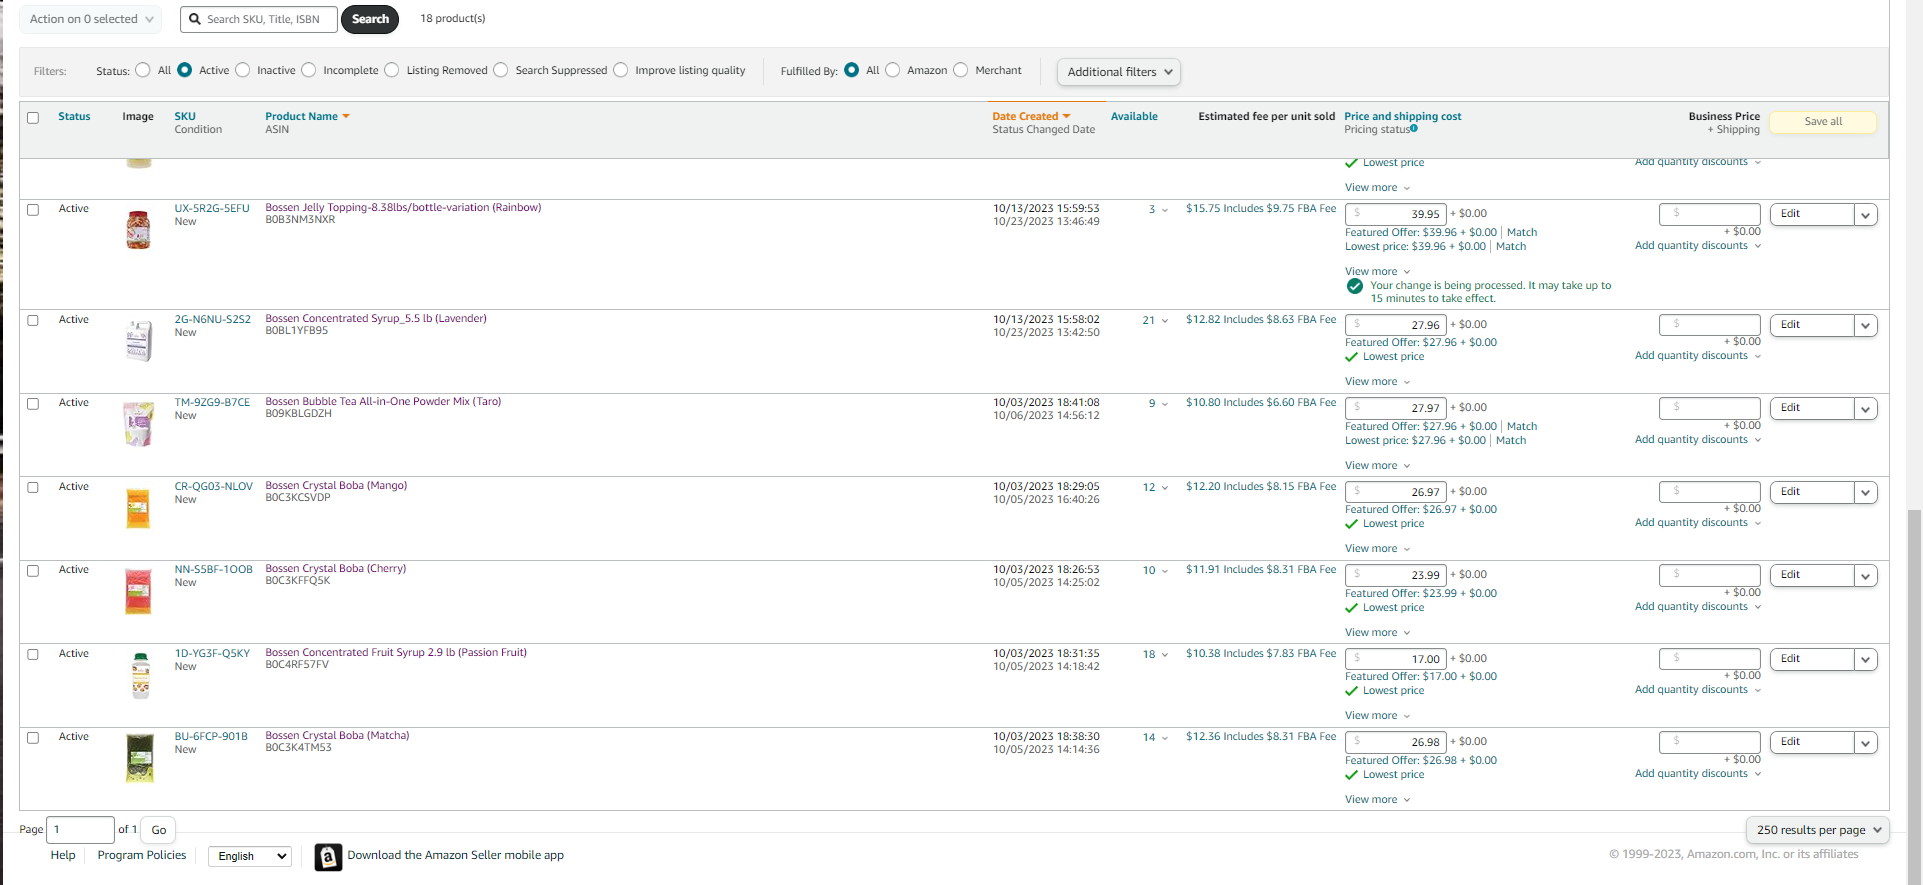1923x885 pixels.
Task: Click price field showing 17.00
Action: click(1396, 659)
